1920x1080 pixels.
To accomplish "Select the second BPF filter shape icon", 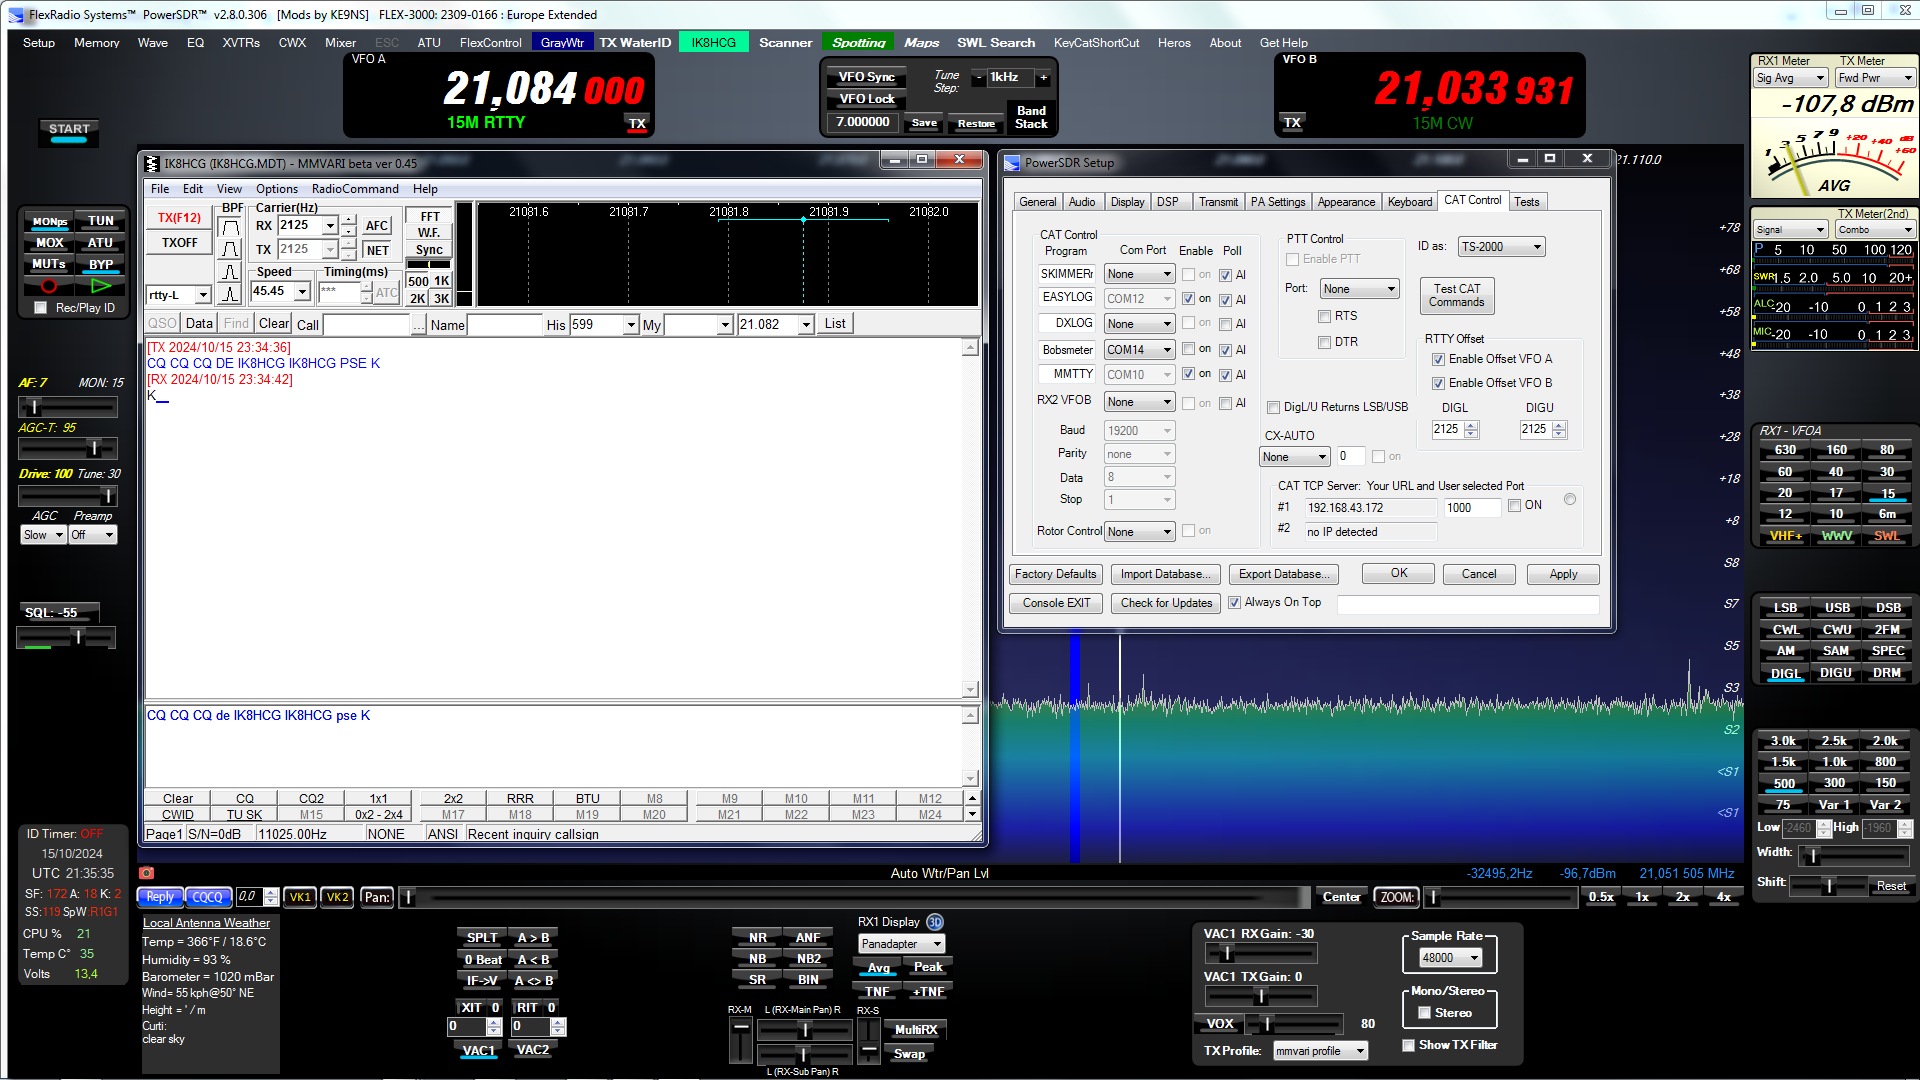I will point(230,249).
